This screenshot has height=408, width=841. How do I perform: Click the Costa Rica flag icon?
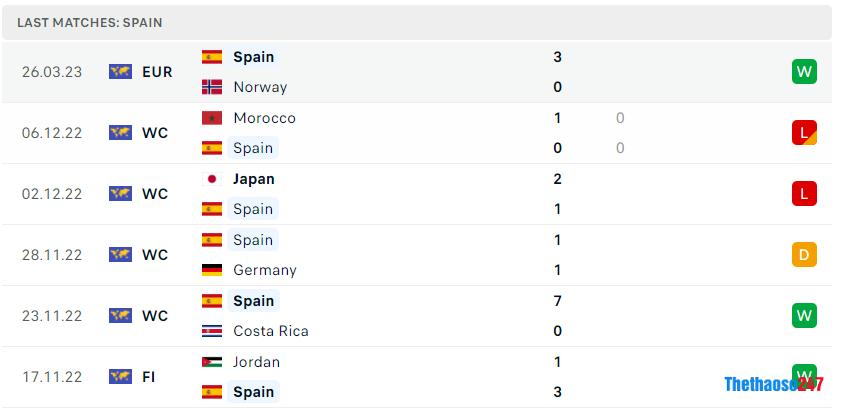point(212,331)
